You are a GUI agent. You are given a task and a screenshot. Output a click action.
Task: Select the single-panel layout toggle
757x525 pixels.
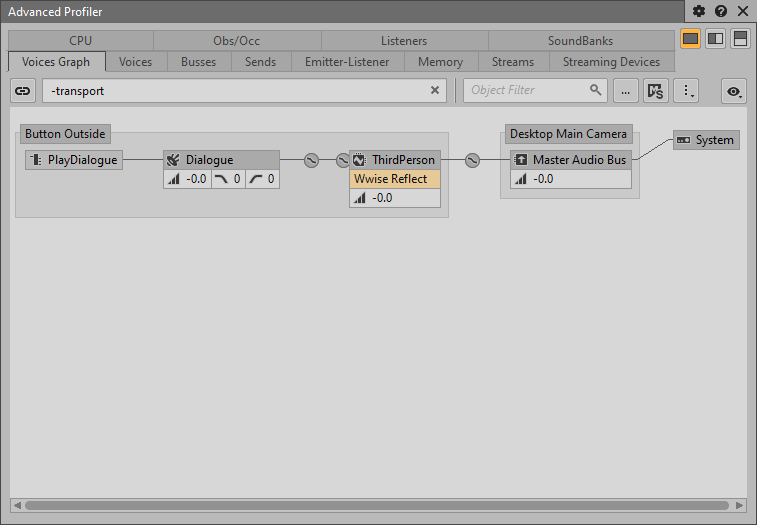690,39
